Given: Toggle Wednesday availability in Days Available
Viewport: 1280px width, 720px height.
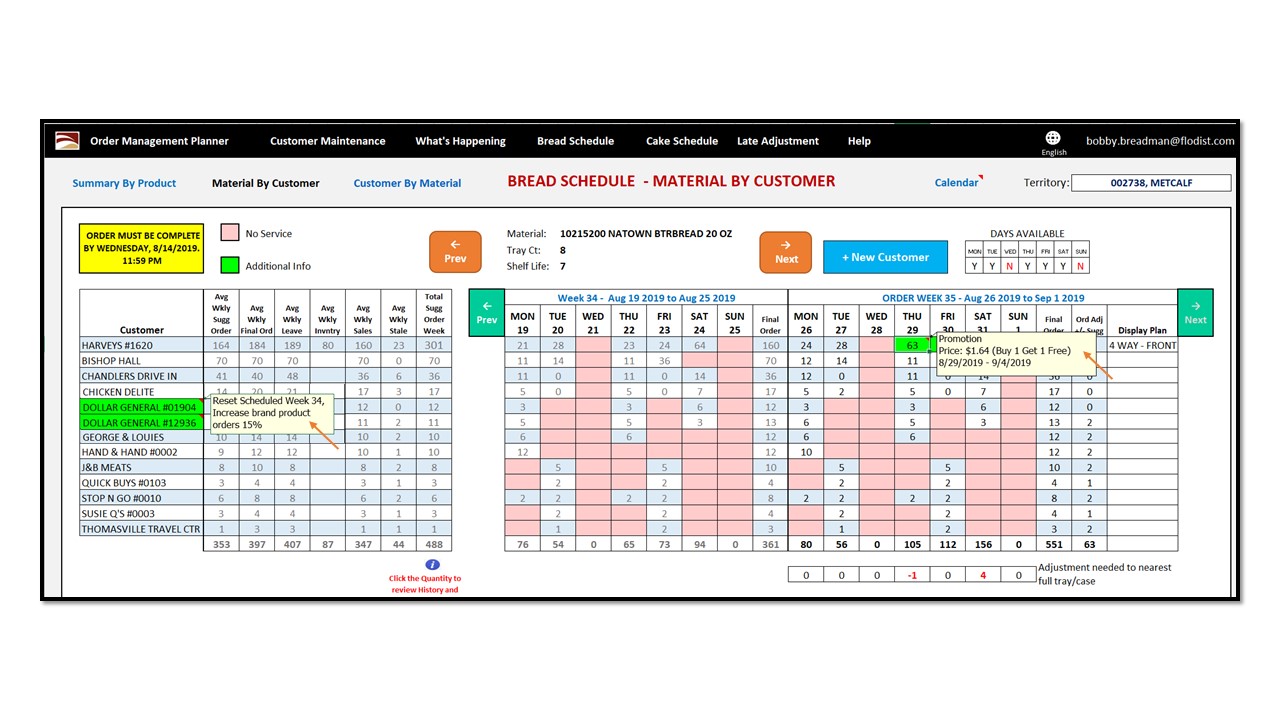Looking at the screenshot, I should (1010, 266).
